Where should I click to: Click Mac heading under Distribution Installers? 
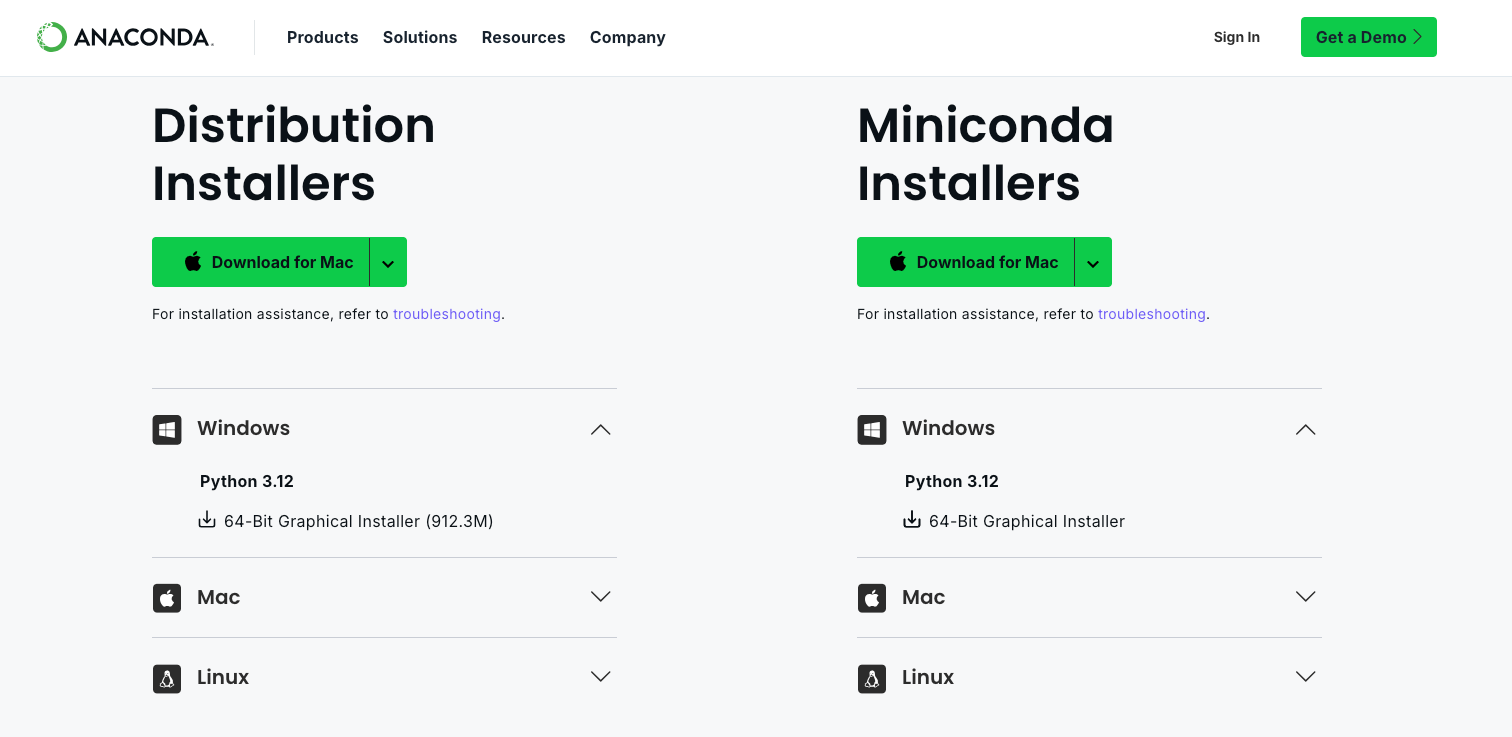click(x=218, y=597)
